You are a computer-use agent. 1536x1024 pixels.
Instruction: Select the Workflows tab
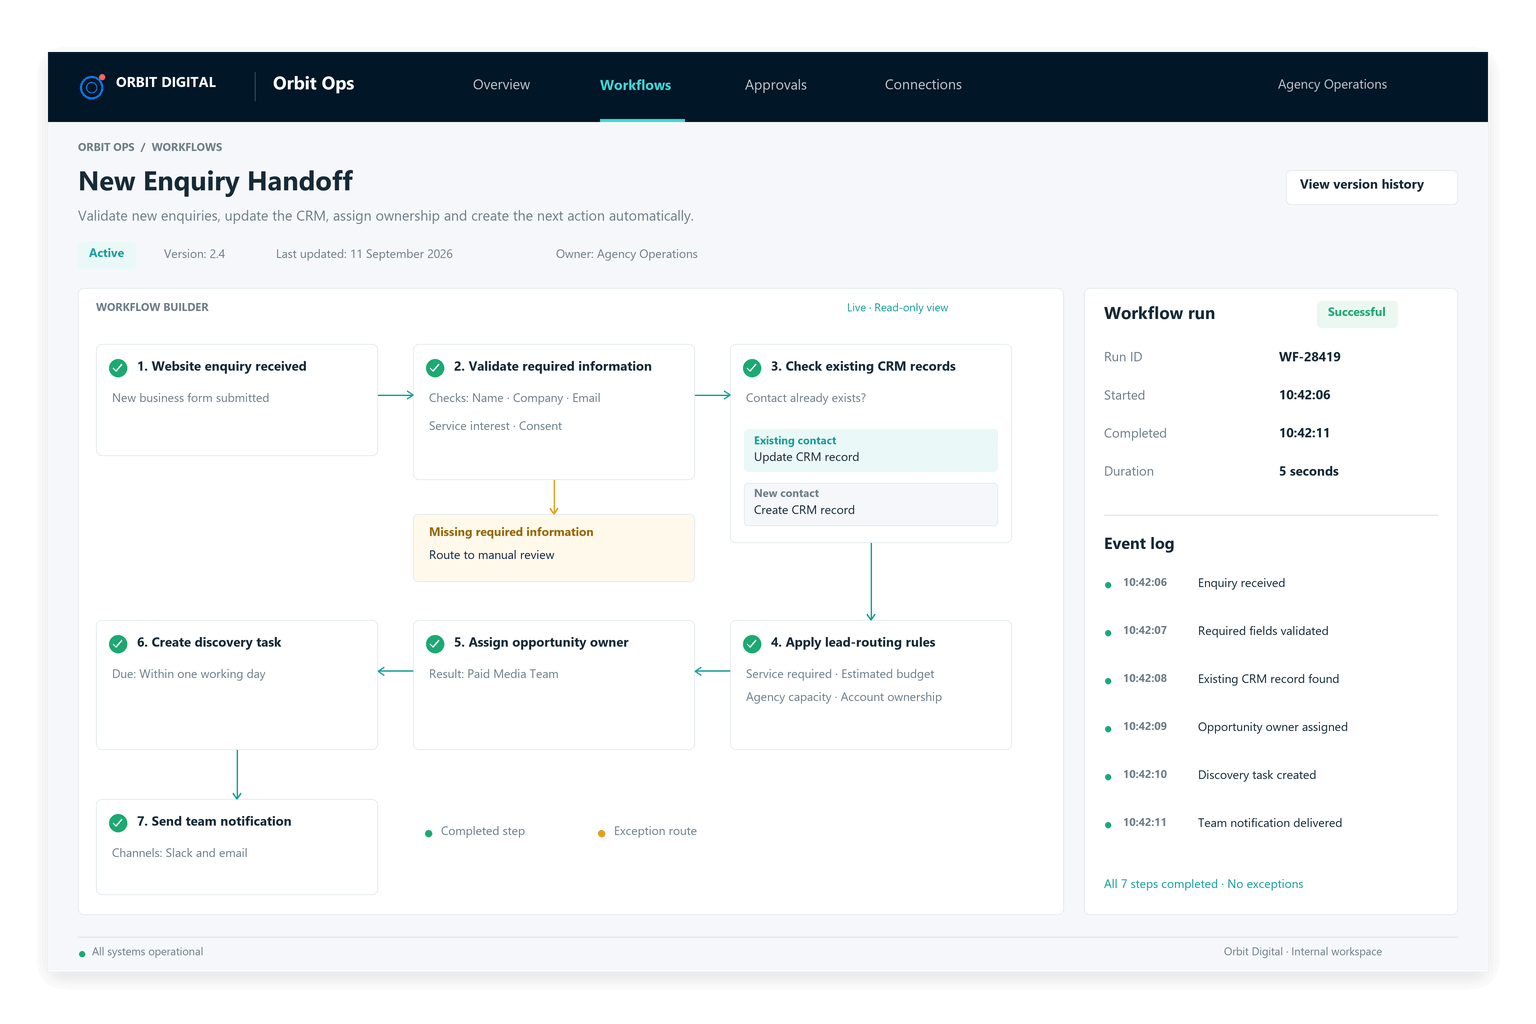(636, 85)
